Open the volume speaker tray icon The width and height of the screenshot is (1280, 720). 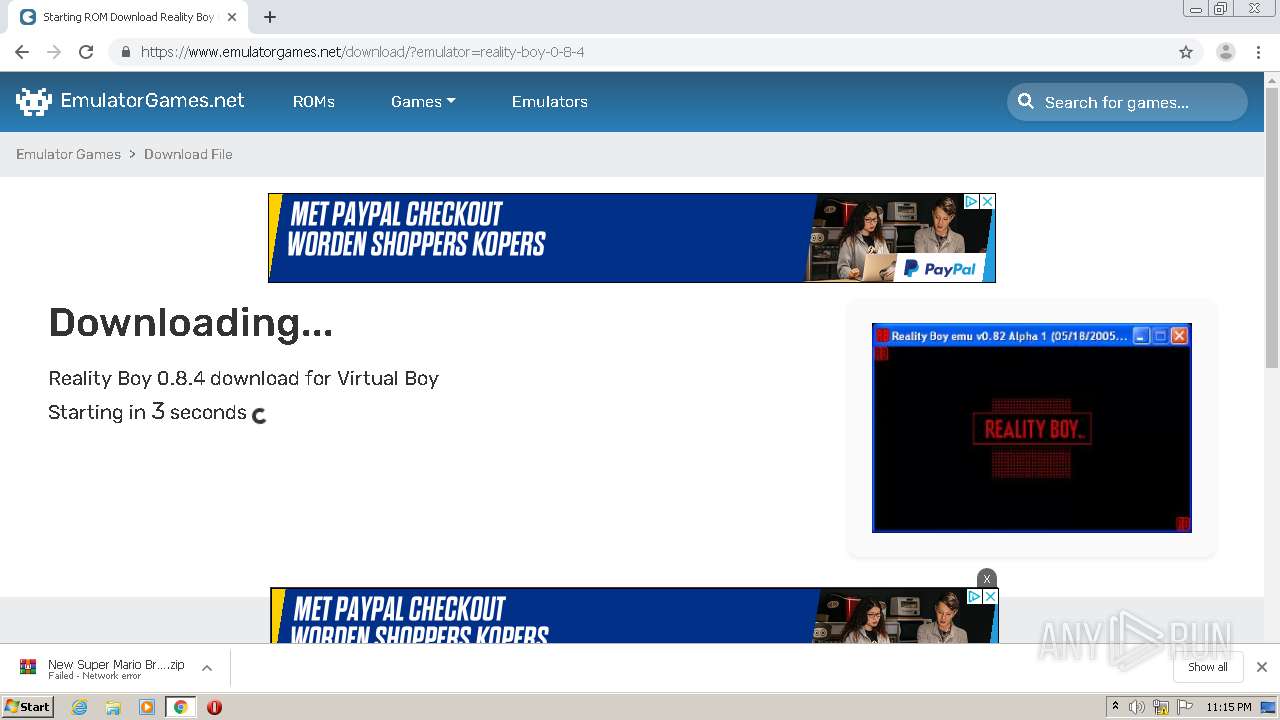(1137, 707)
